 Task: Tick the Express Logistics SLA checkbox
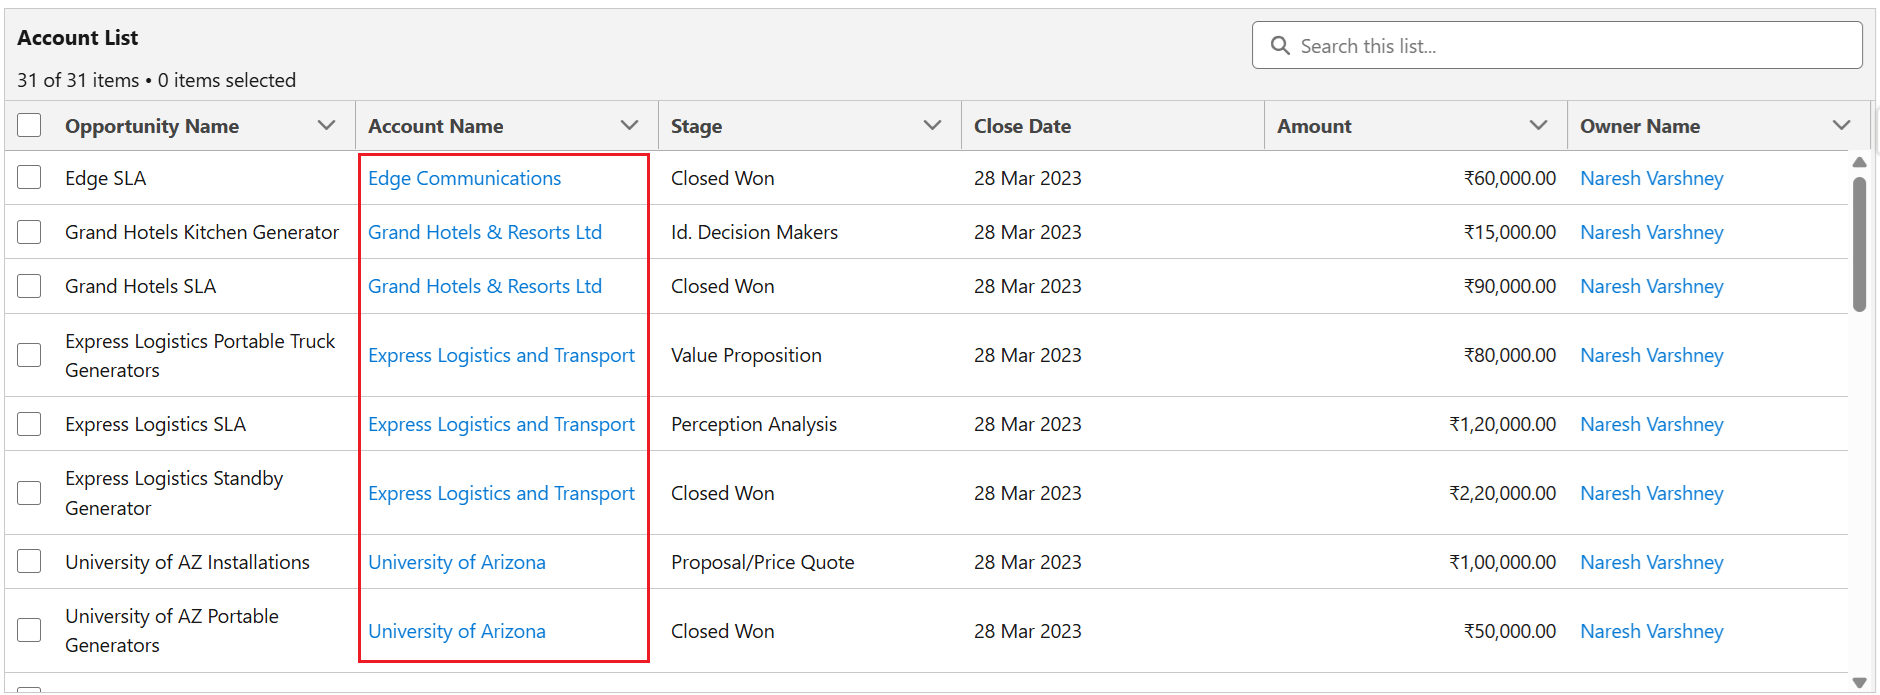30,424
